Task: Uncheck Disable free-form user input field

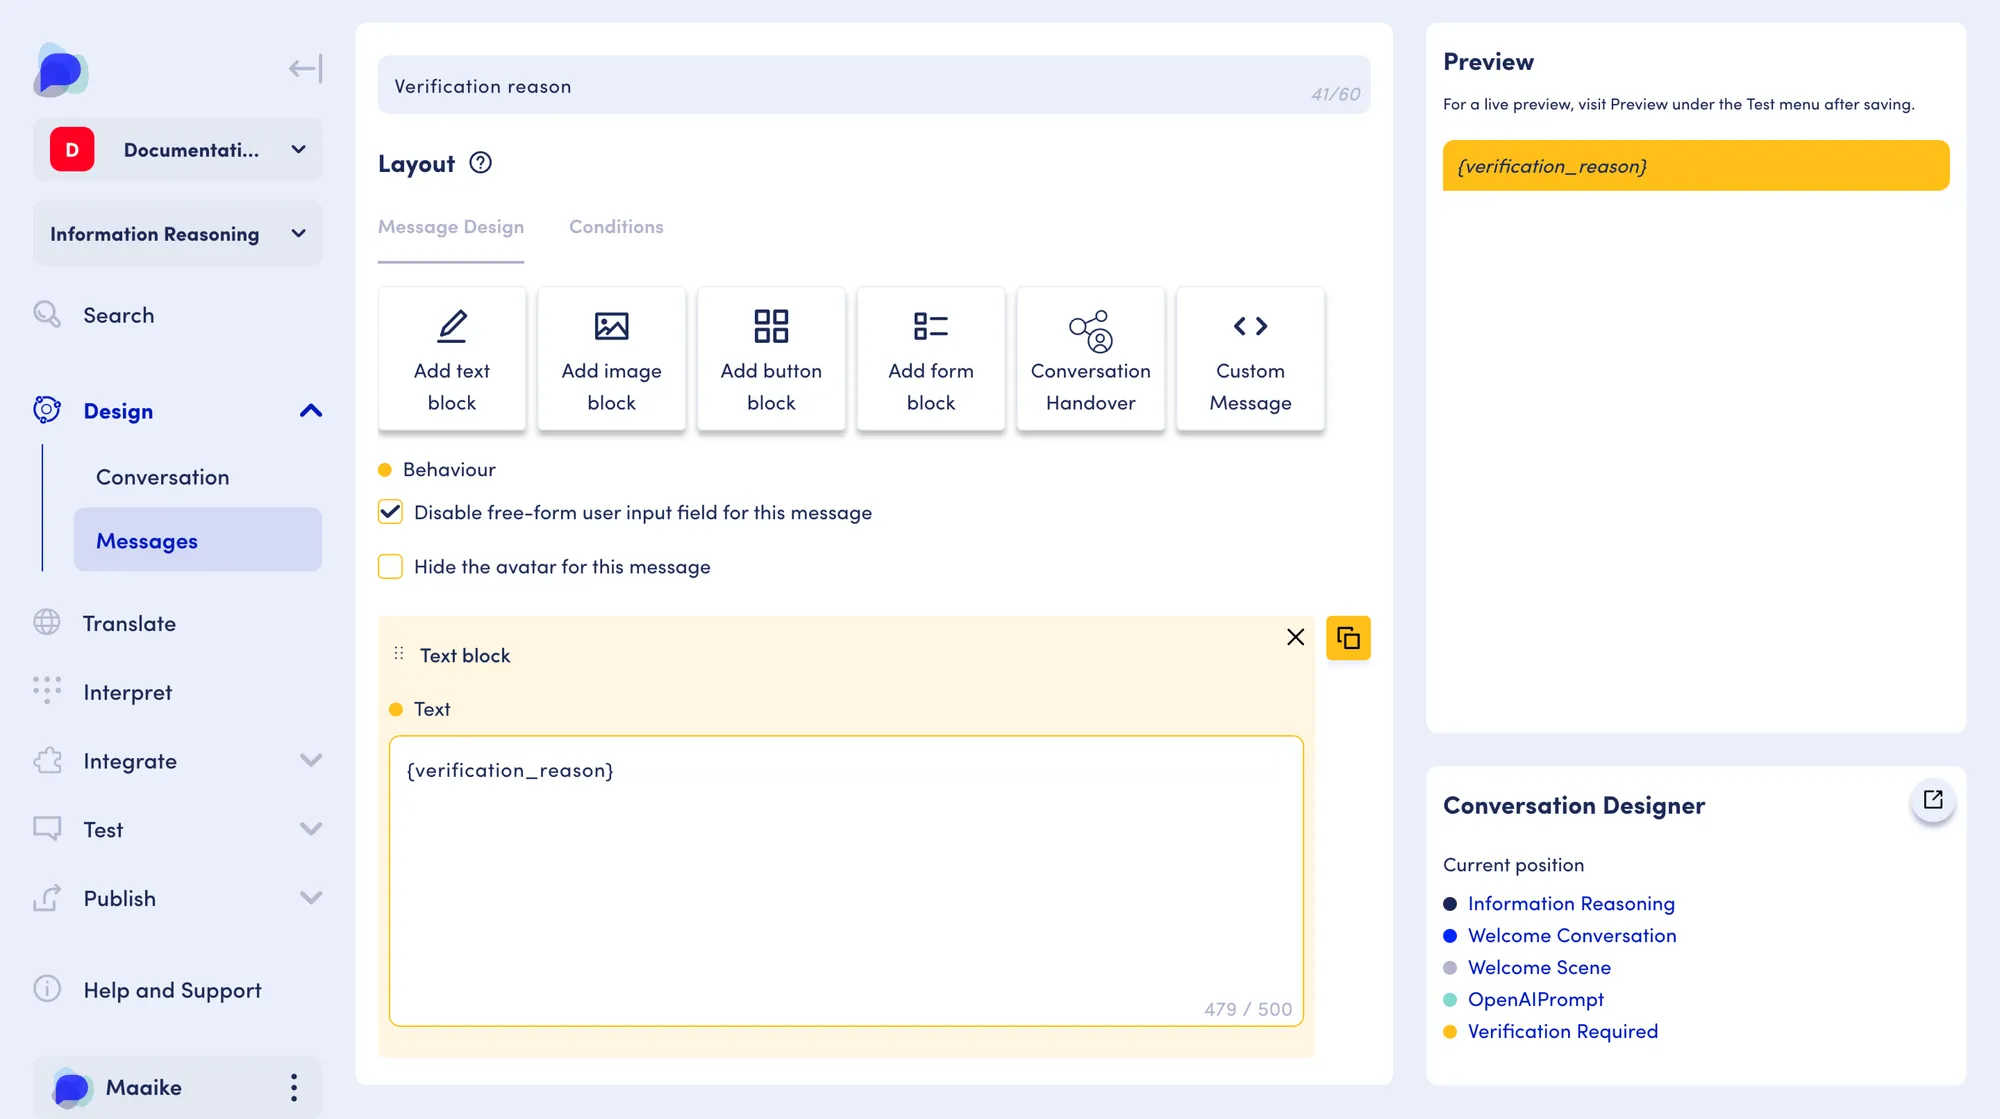Action: tap(390, 512)
